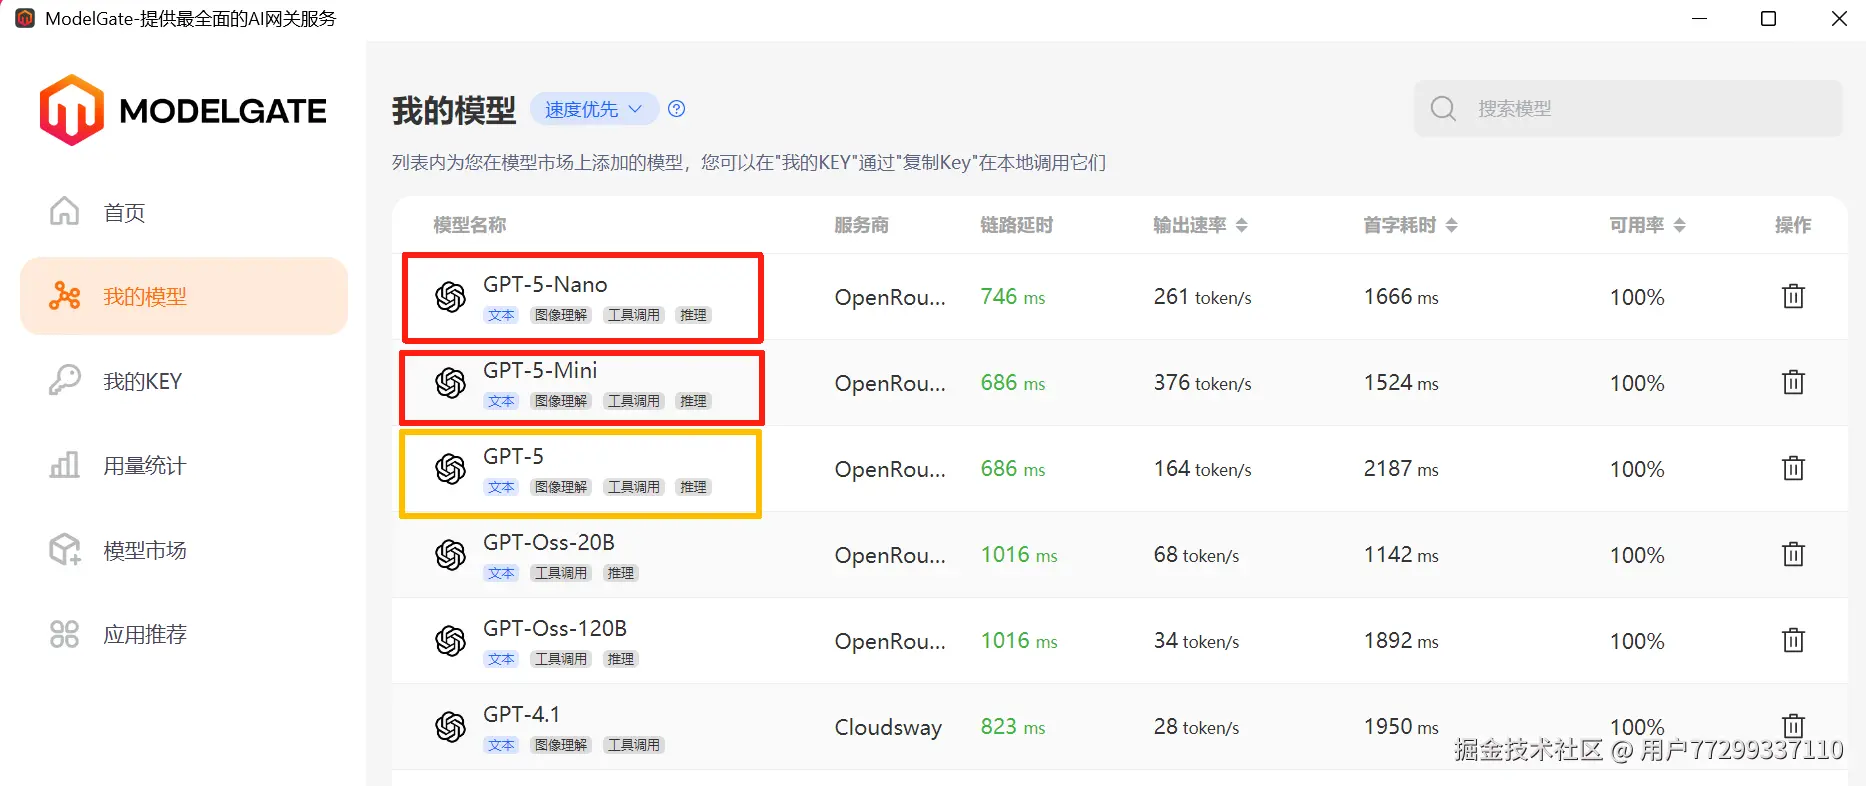Delete the GPT-4.1 model
Viewport: 1866px width, 786px height.
pyautogui.click(x=1793, y=726)
